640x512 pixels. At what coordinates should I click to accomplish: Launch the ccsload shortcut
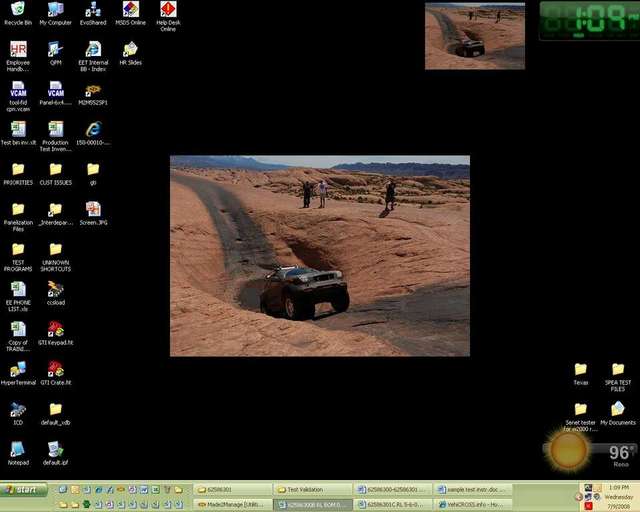pos(56,293)
